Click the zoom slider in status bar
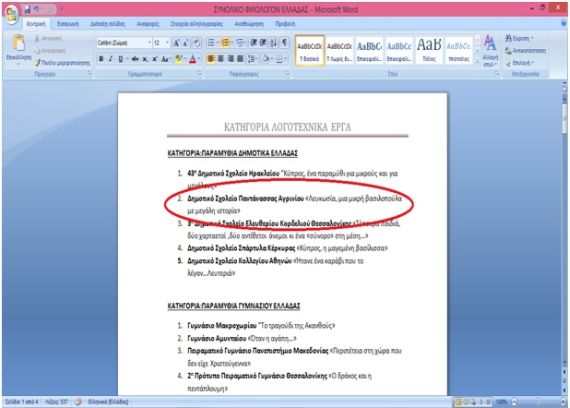Screen dimensions: 570x408 click(x=538, y=402)
